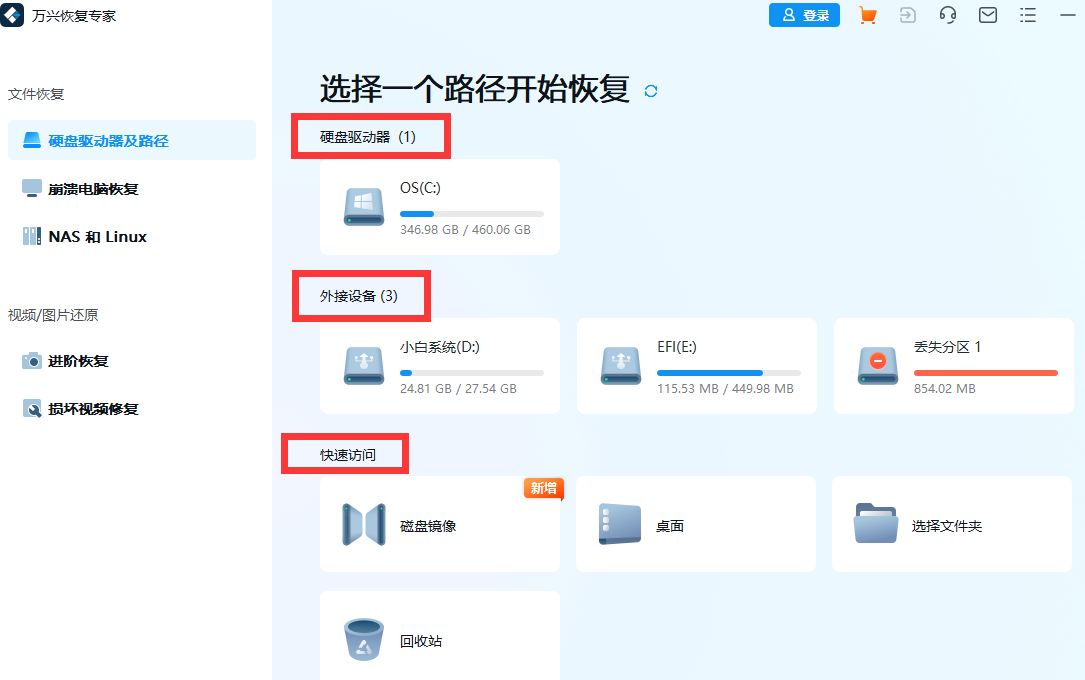Click the 登录 login button

(x=804, y=15)
